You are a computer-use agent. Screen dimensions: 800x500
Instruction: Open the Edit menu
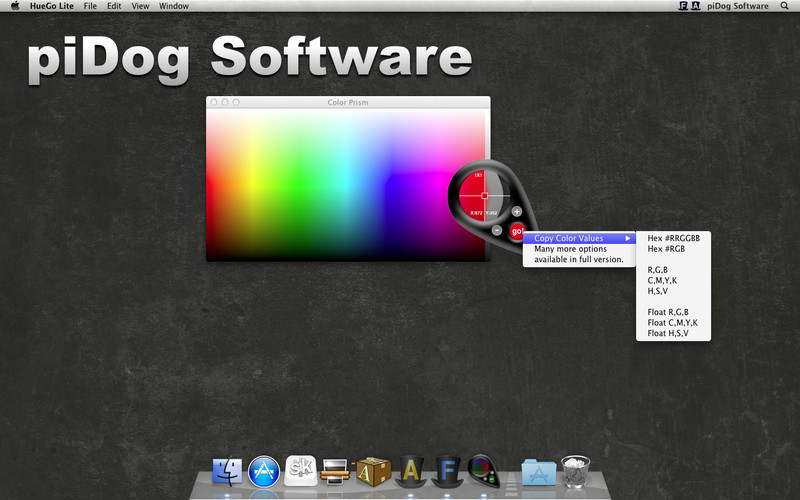pos(114,6)
